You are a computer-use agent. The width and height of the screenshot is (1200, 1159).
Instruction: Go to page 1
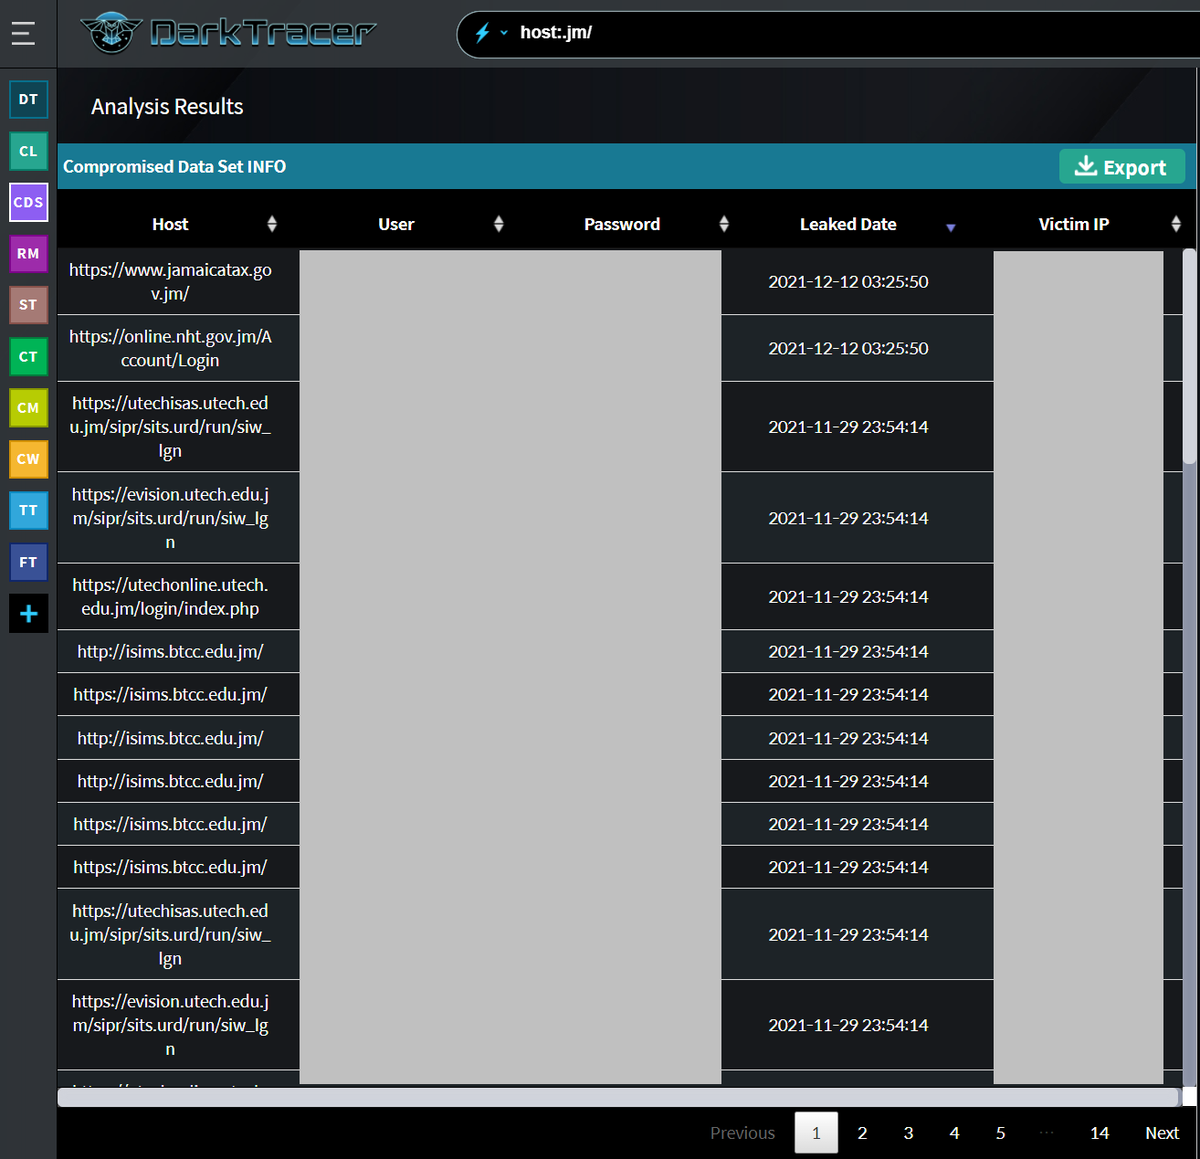coord(816,1133)
